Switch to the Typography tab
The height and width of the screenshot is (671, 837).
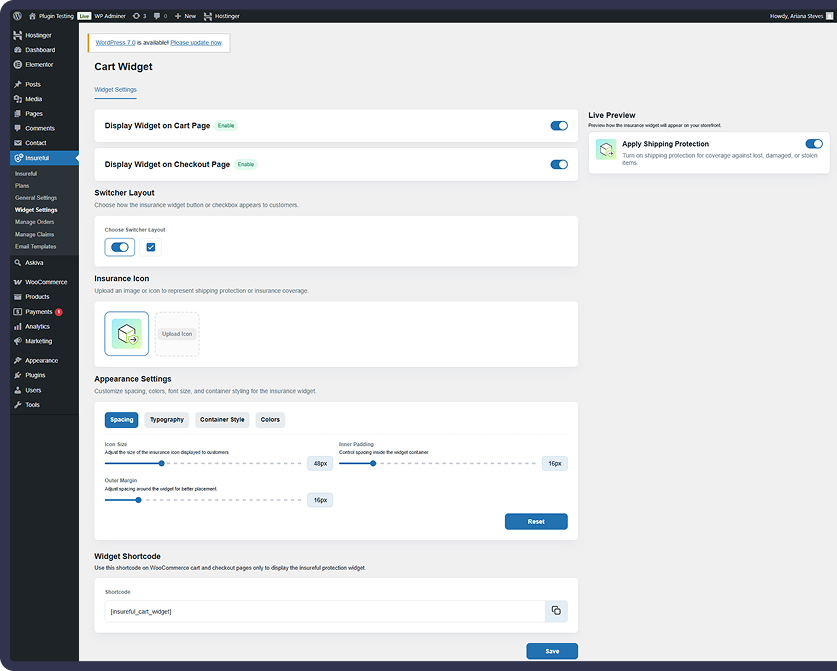click(x=167, y=420)
